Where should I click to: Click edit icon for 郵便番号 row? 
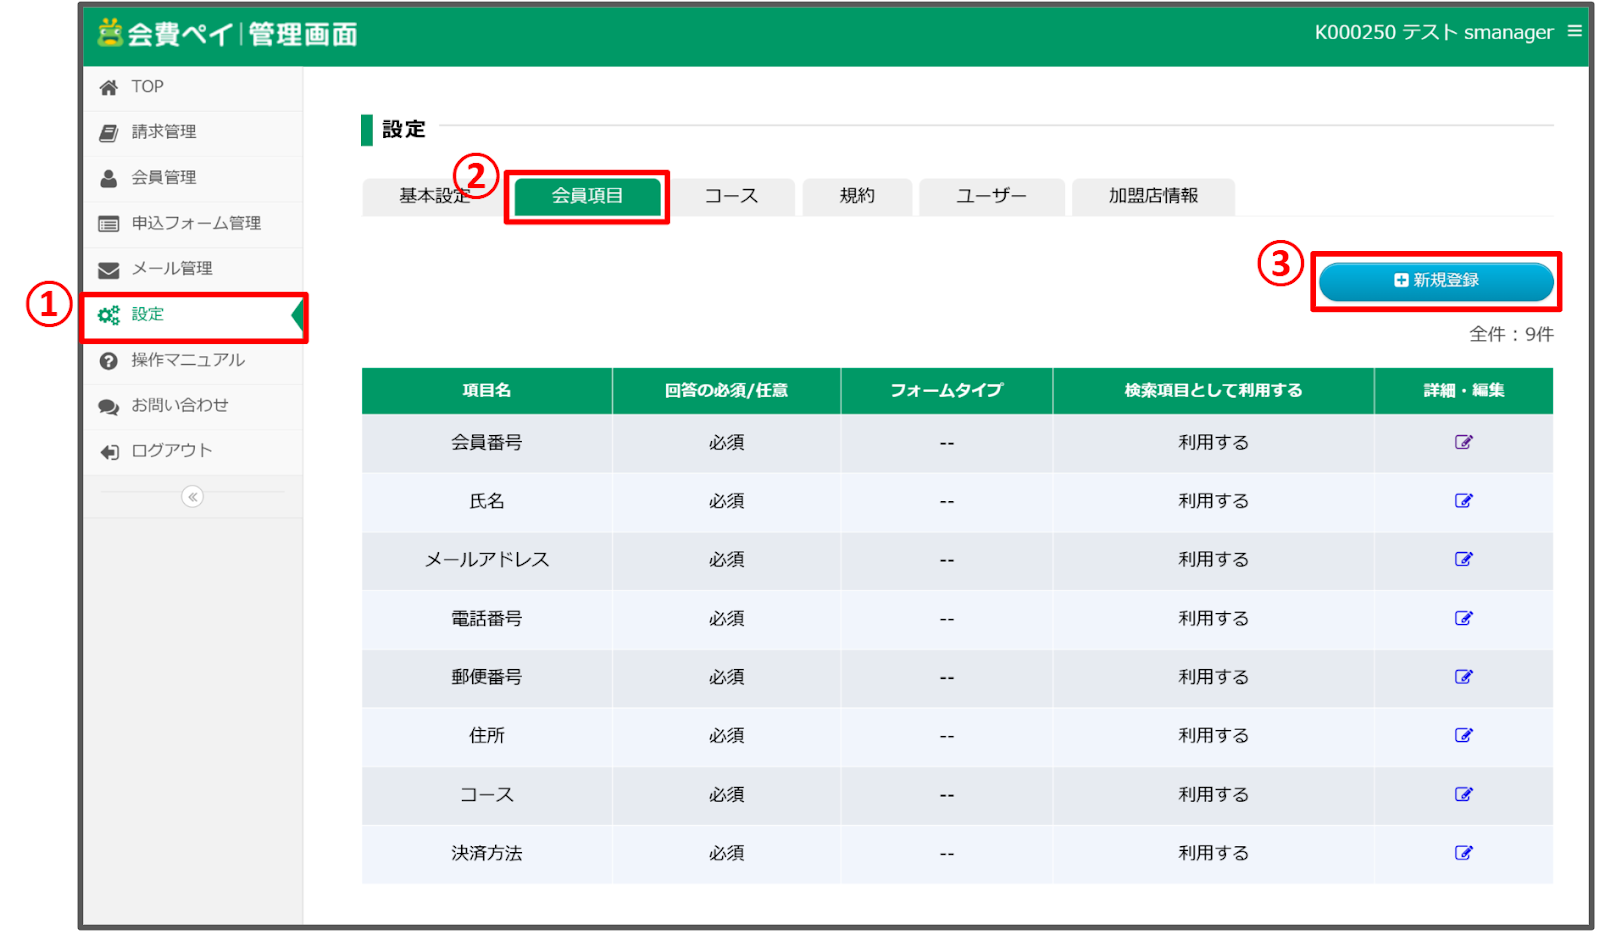1463,677
